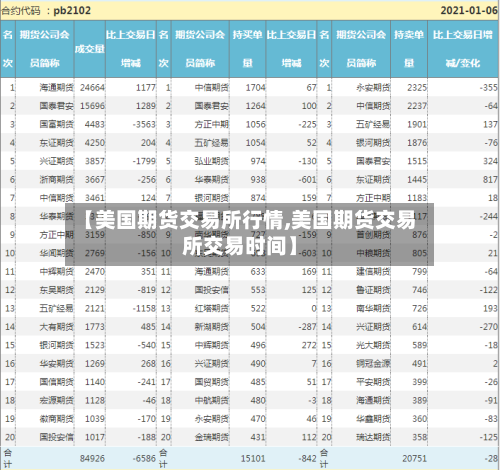Select 平安期货 company name
Viewport: 500px width, 470px height.
pyautogui.click(x=373, y=382)
